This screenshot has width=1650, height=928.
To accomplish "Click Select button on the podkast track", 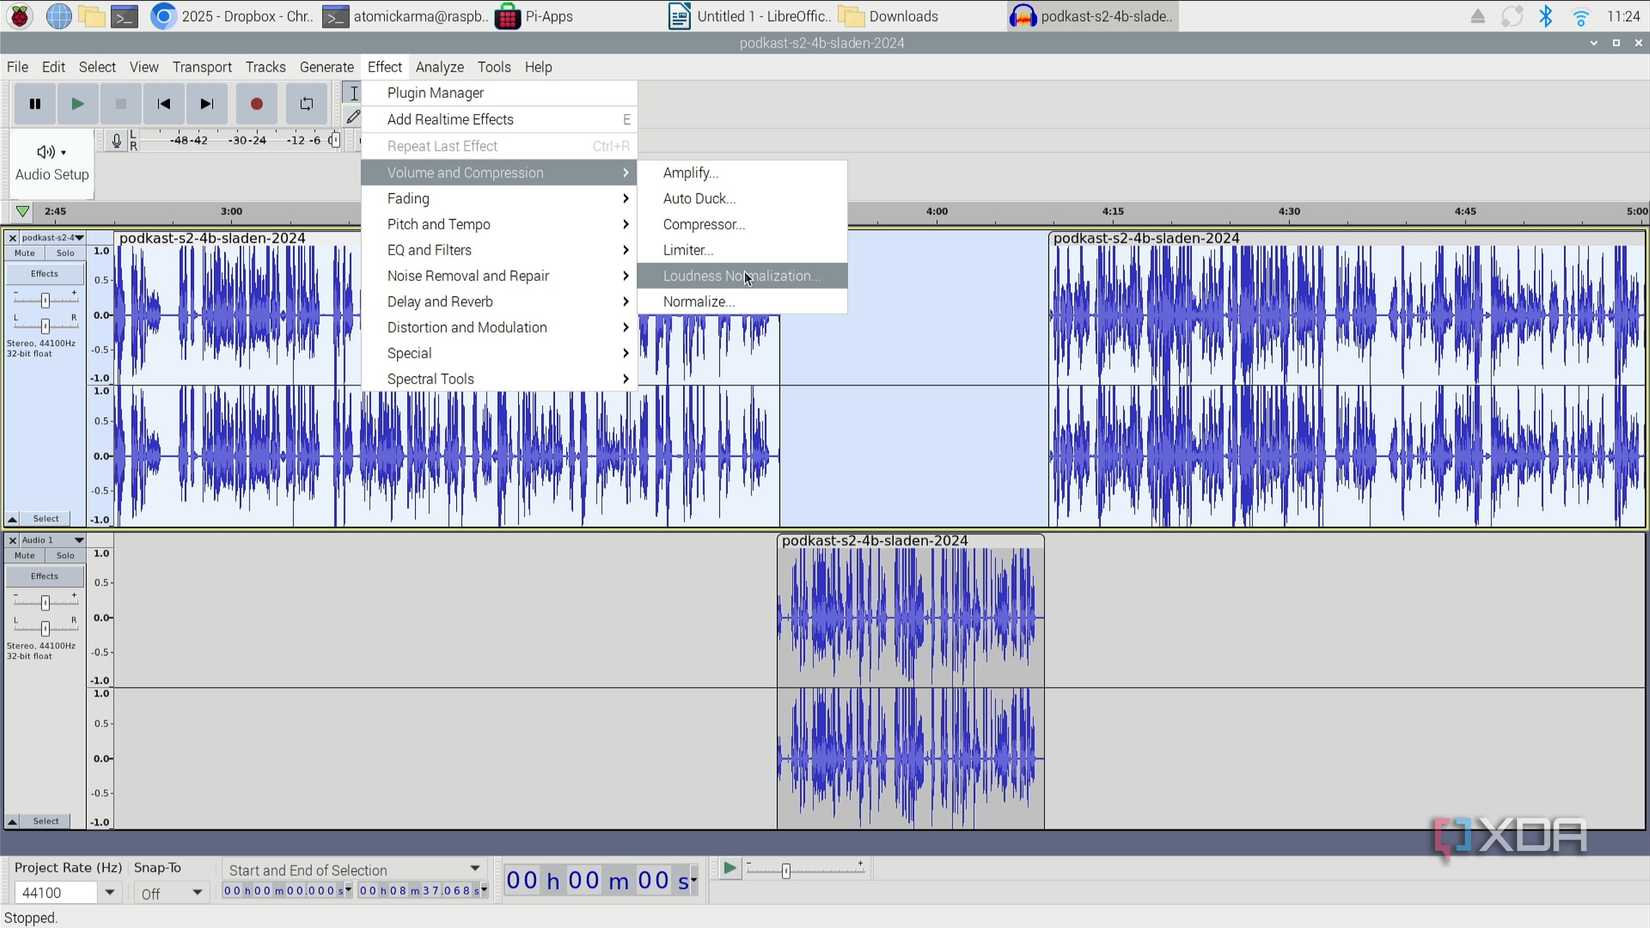I will pos(46,519).
